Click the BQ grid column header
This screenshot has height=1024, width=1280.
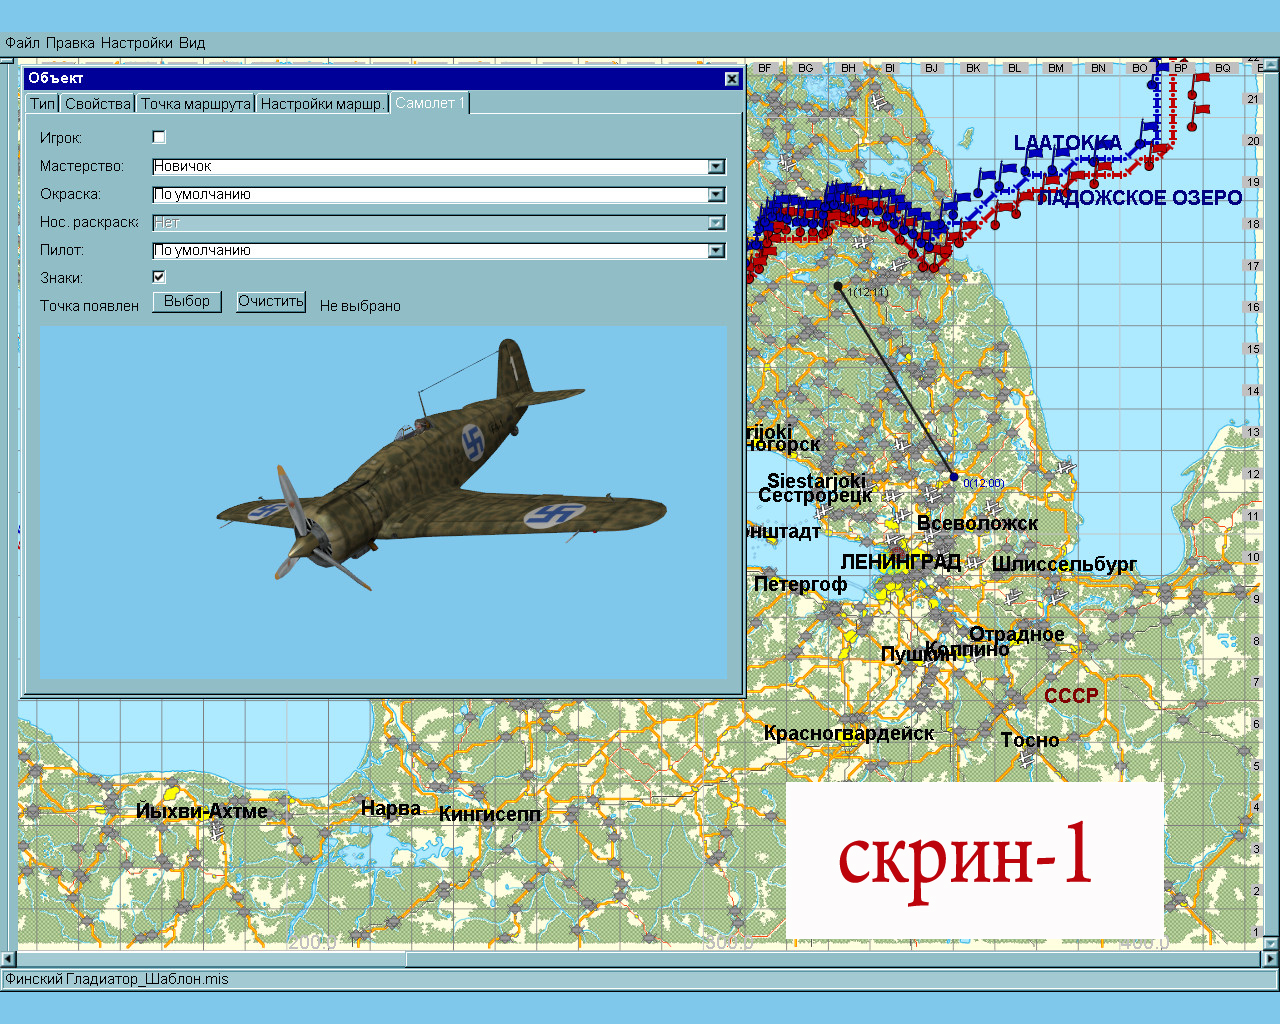1223,68
